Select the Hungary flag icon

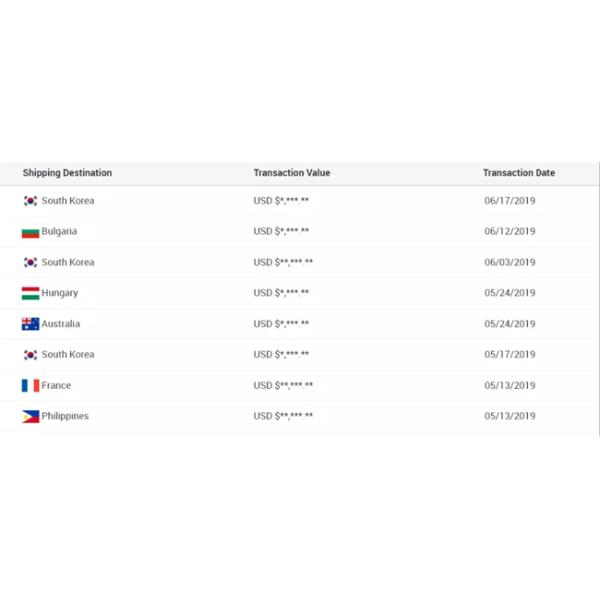tap(30, 294)
